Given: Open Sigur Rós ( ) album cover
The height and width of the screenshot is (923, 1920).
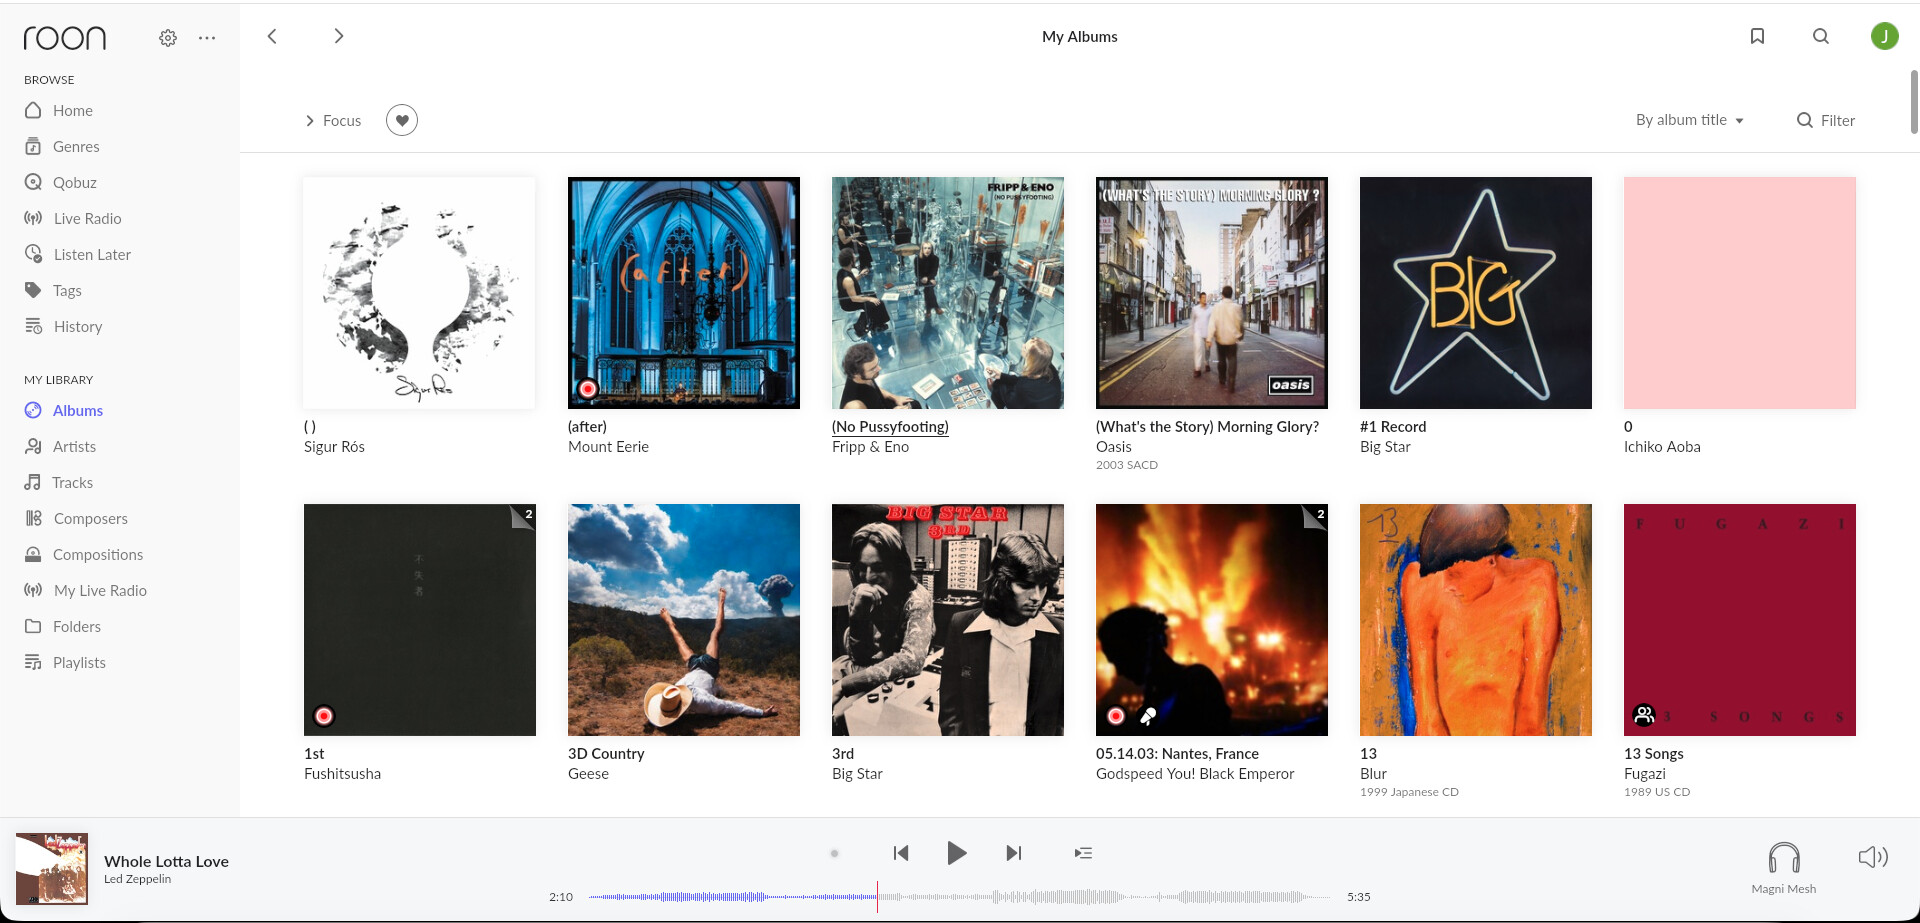Looking at the screenshot, I should click(420, 293).
